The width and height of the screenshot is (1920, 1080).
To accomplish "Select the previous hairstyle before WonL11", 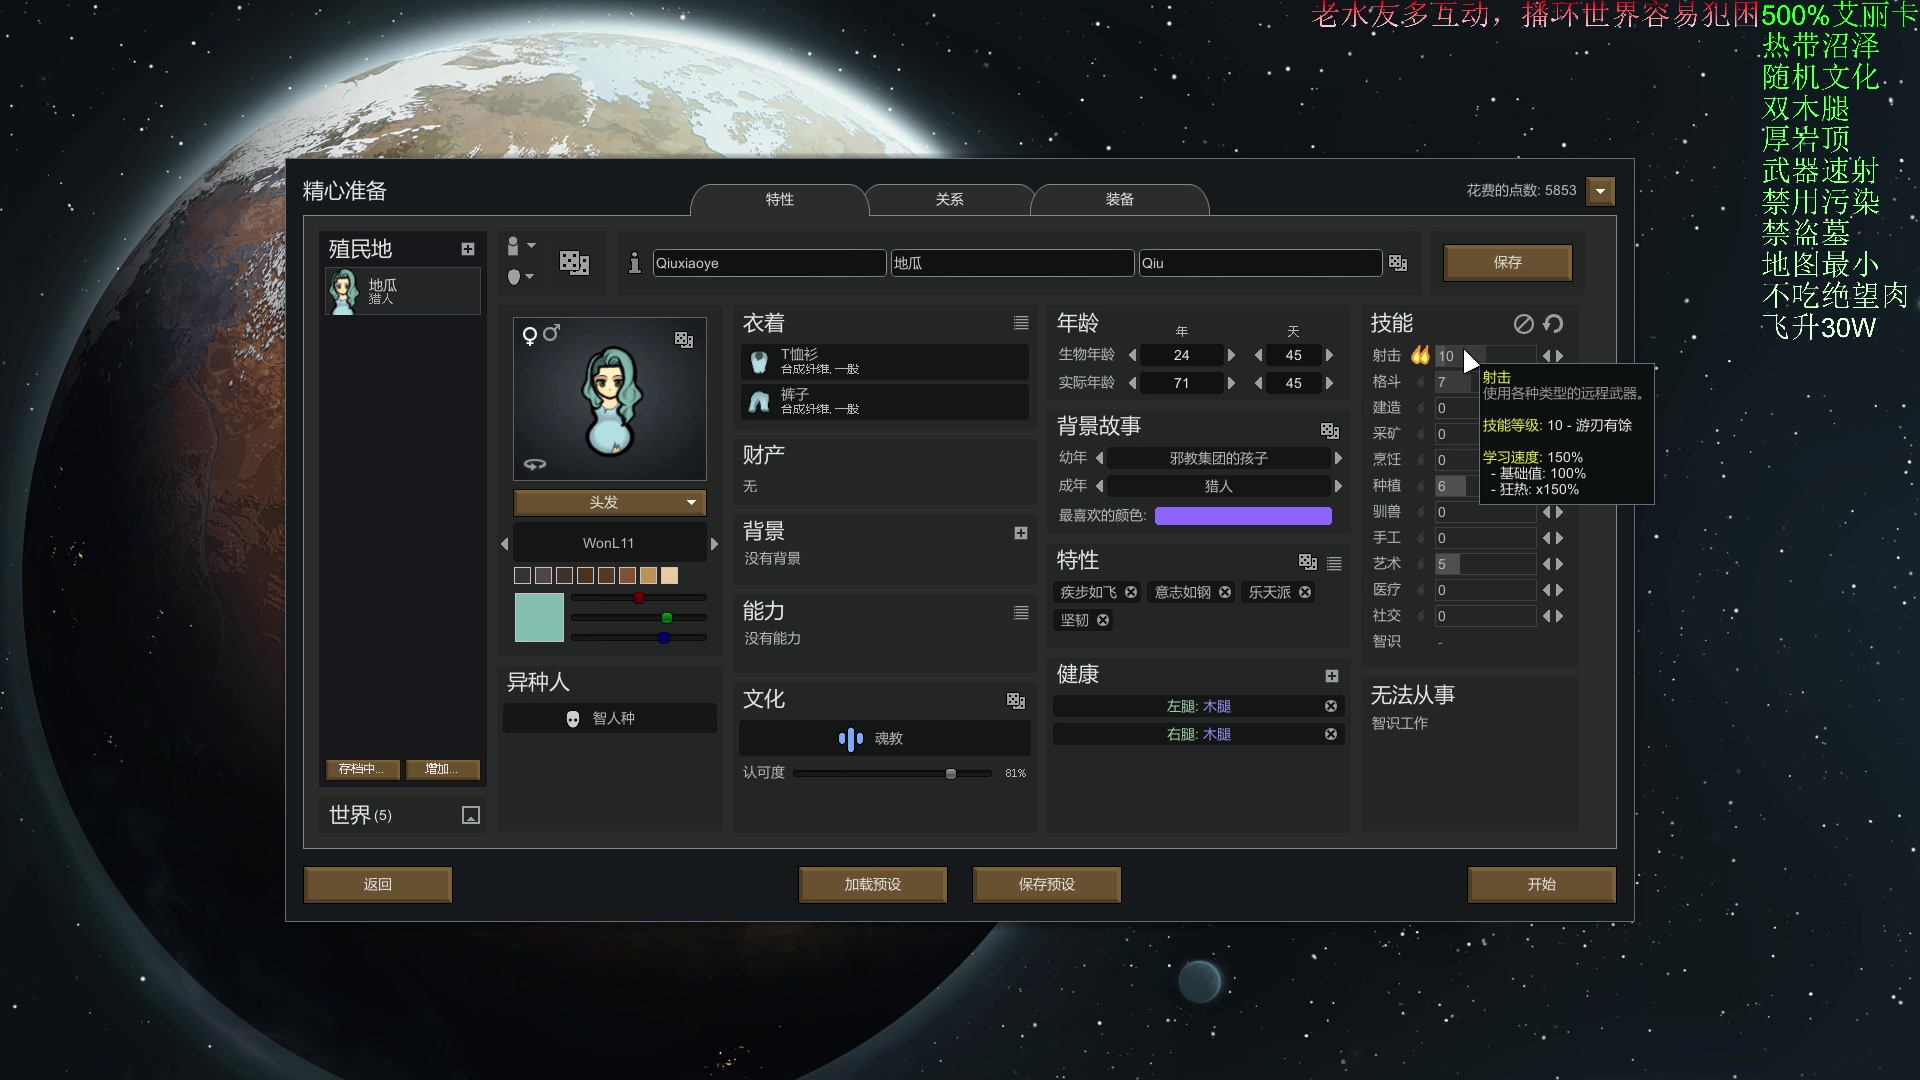I will point(504,544).
